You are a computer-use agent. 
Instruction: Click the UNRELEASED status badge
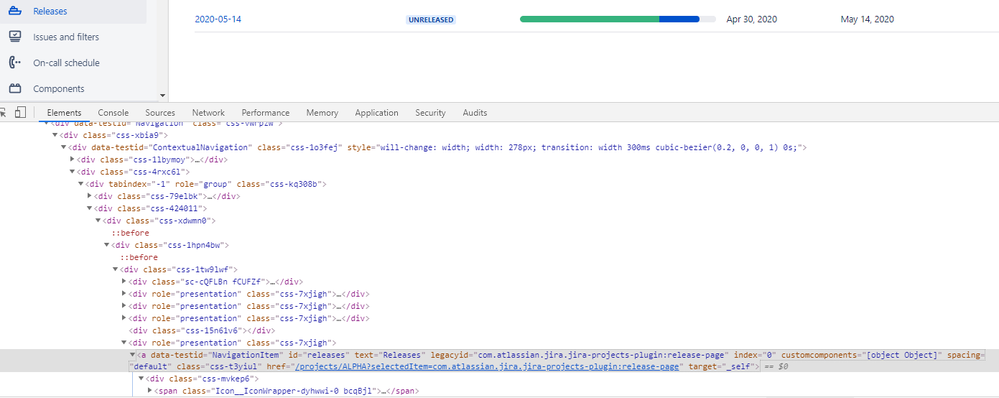click(x=431, y=20)
